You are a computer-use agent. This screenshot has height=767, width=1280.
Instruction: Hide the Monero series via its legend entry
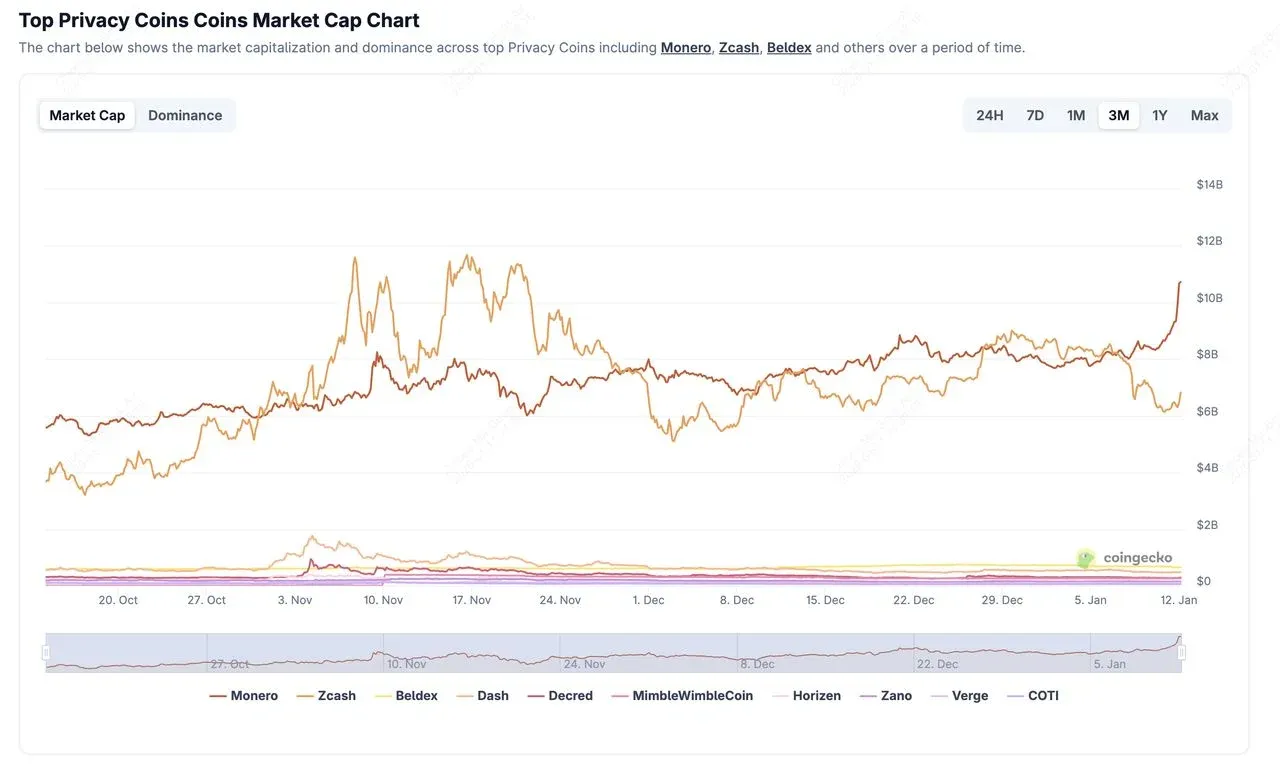point(254,695)
